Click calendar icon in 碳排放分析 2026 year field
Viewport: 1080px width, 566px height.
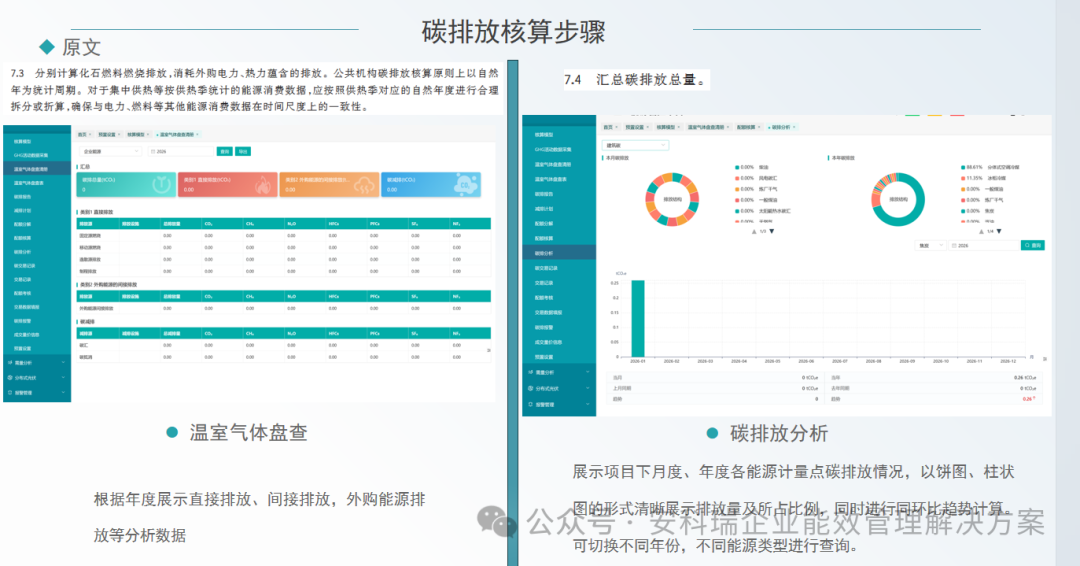tap(954, 245)
